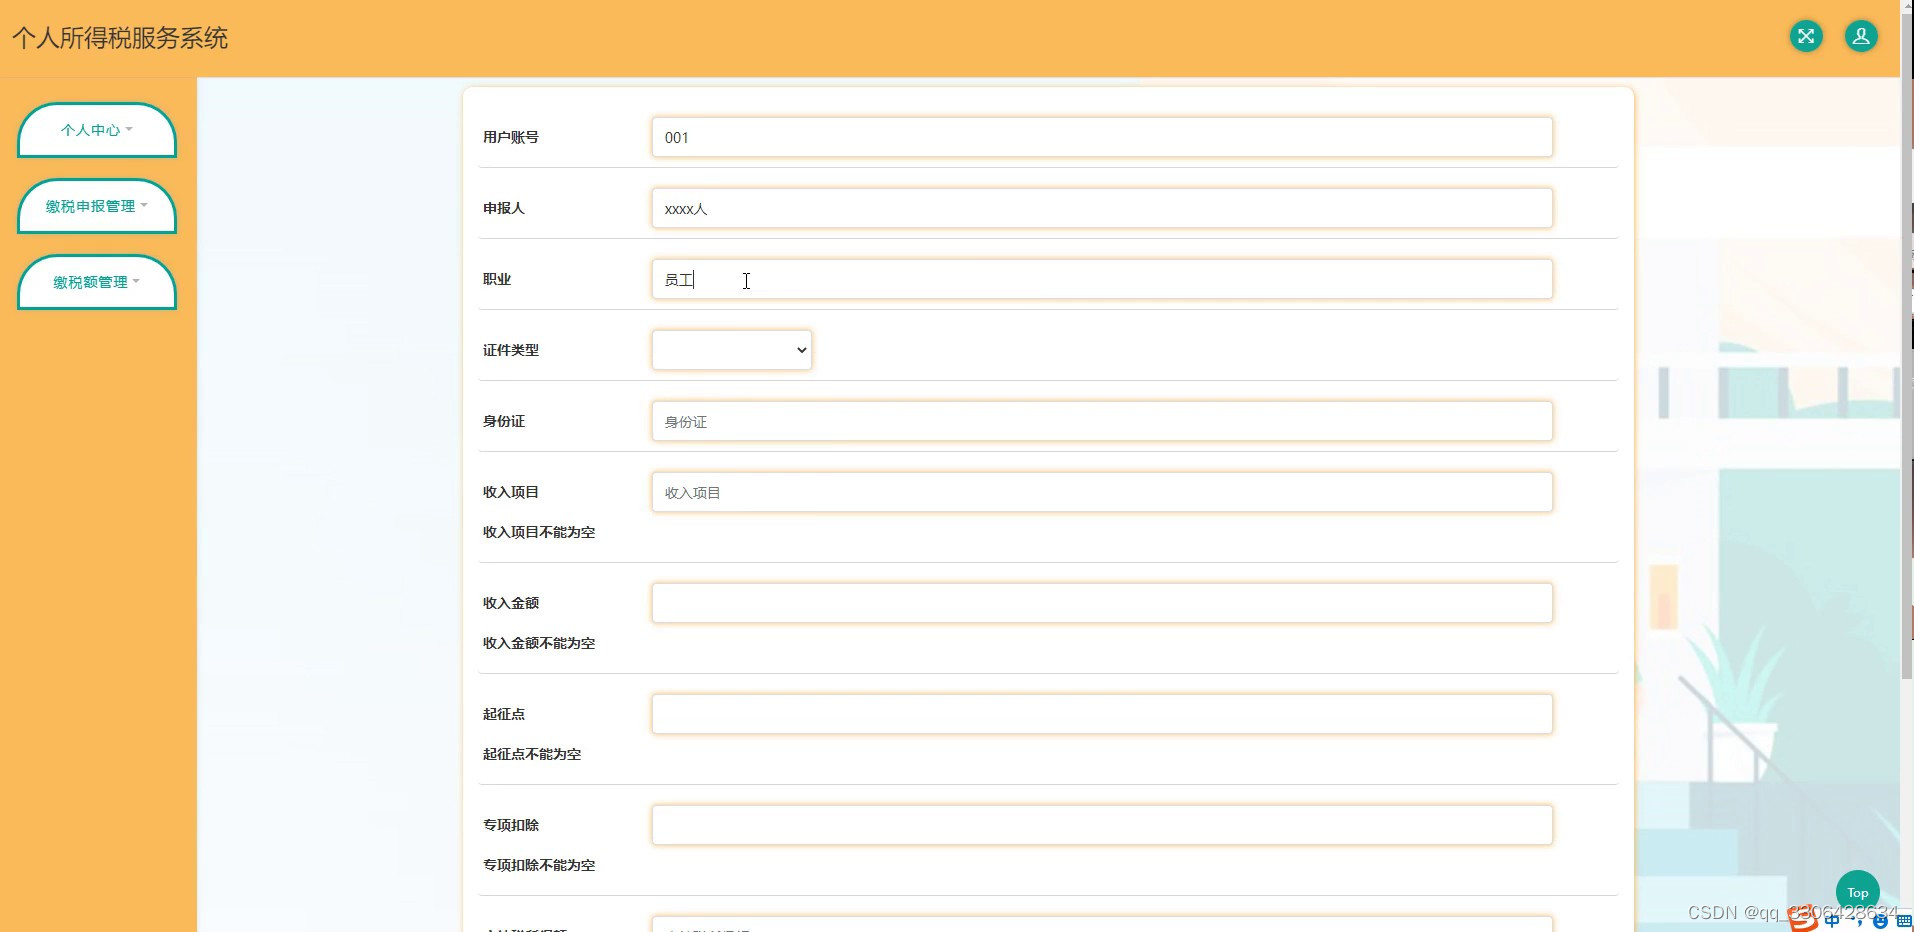Click the 用户账号 field label
The image size is (1914, 932).
[x=511, y=137]
